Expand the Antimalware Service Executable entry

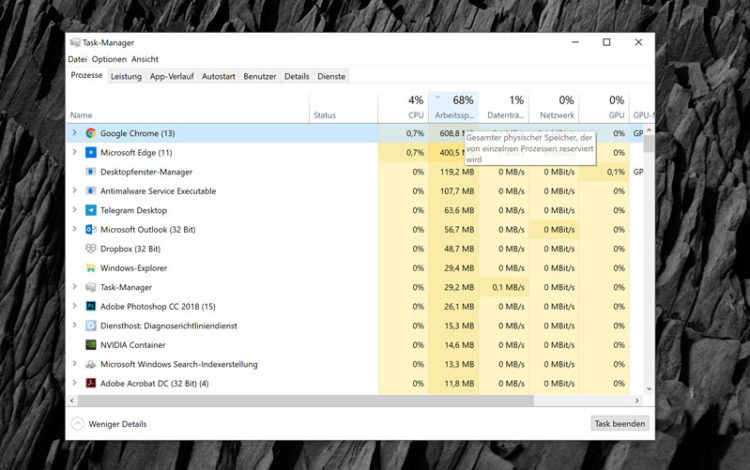[x=75, y=190]
